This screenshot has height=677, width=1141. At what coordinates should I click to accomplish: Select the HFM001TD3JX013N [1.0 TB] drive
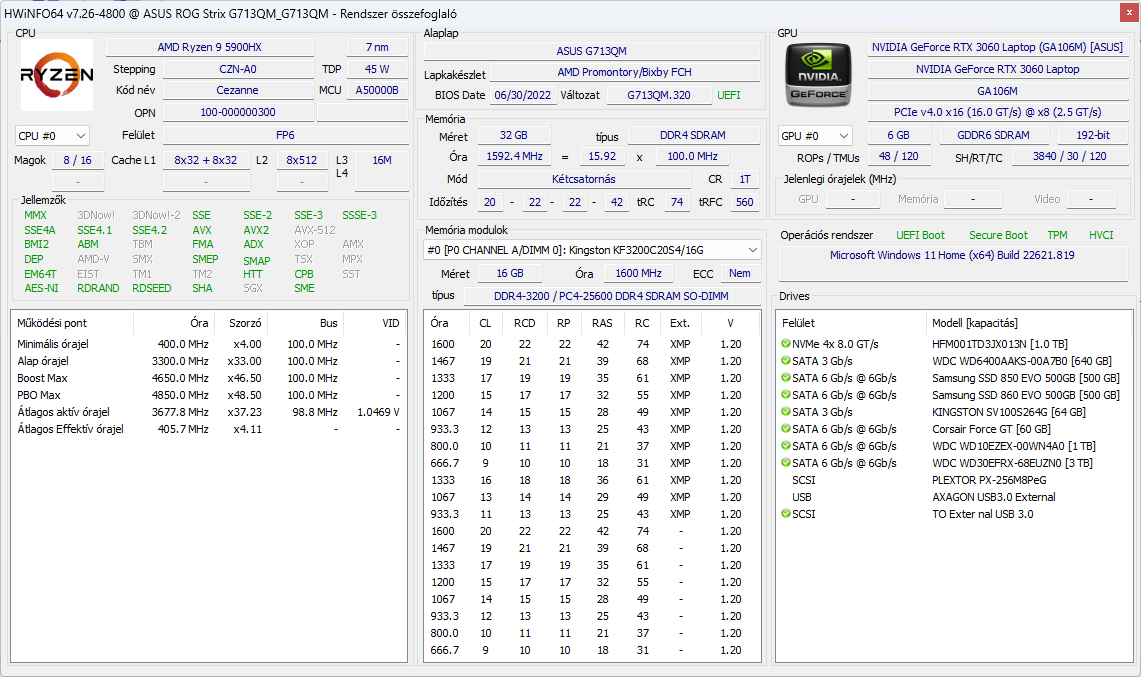pyautogui.click(x=955, y=344)
